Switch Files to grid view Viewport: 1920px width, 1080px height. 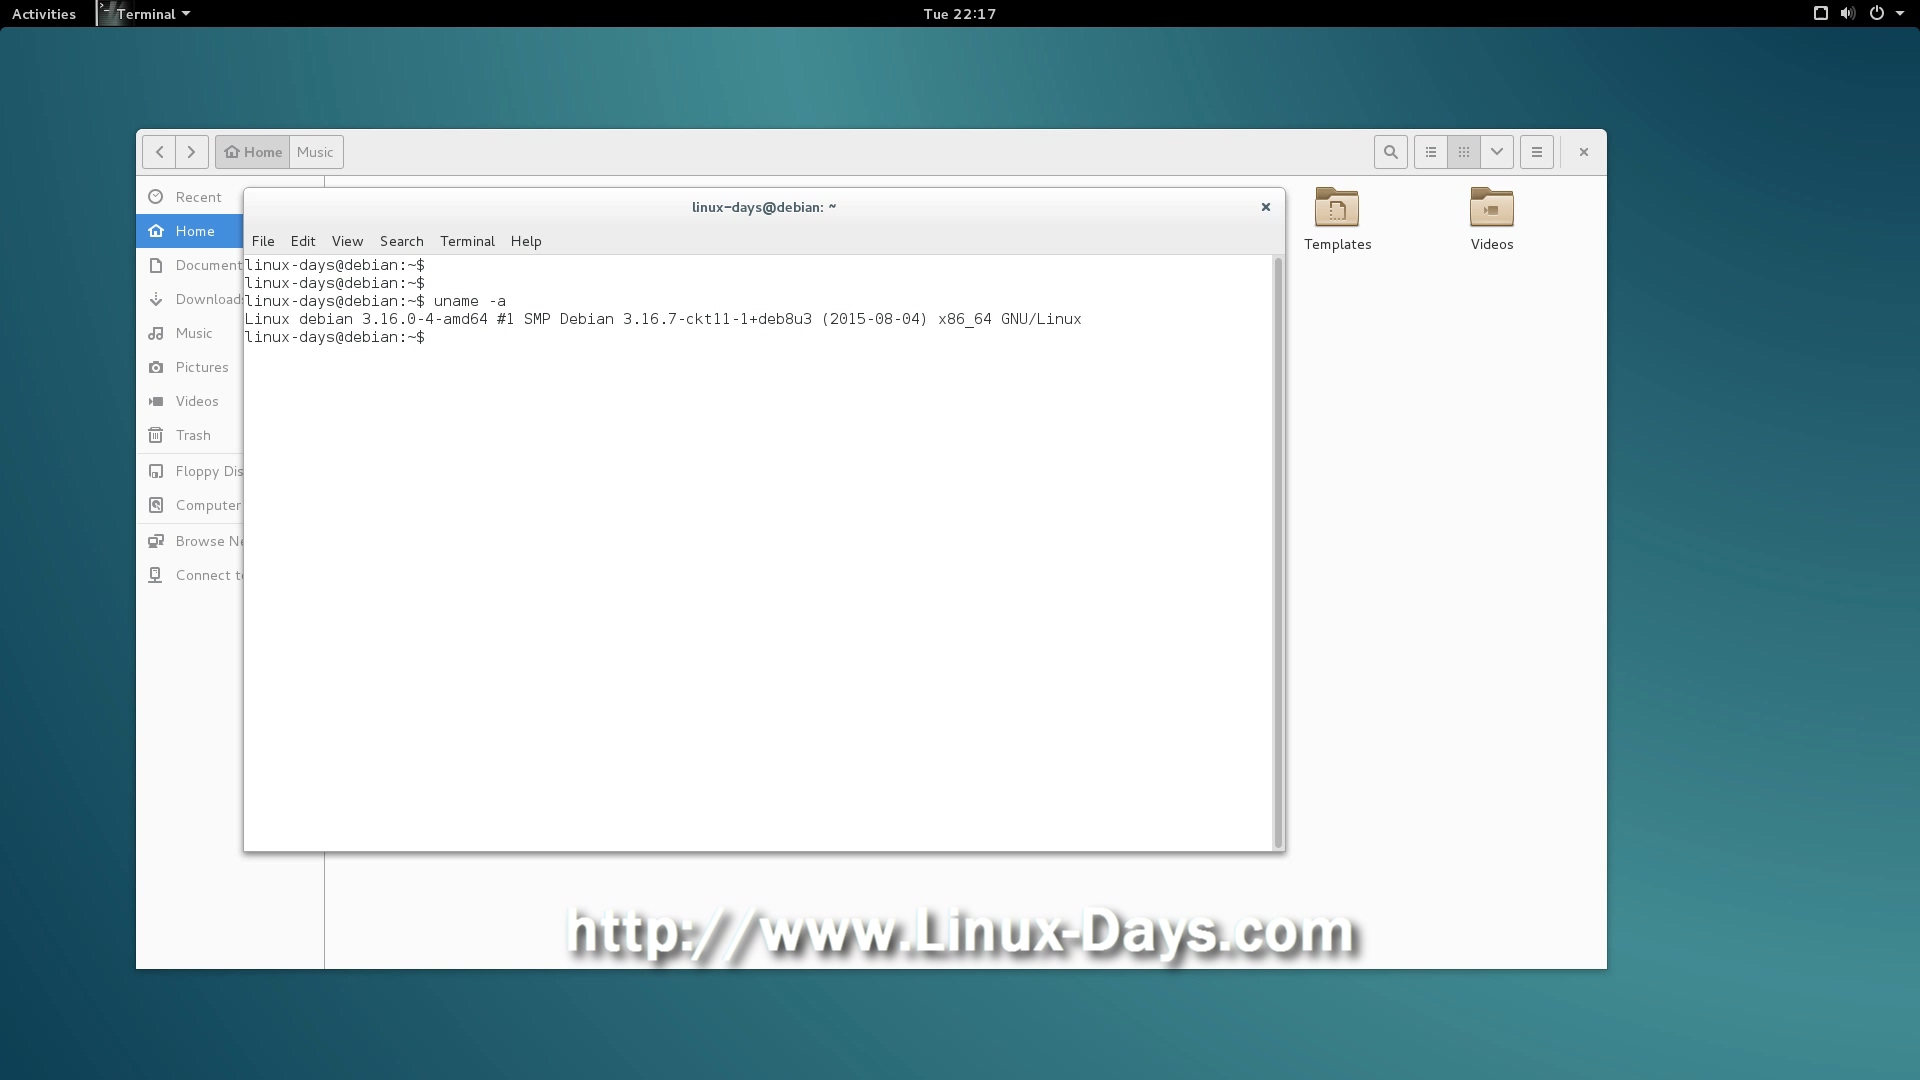click(1464, 152)
